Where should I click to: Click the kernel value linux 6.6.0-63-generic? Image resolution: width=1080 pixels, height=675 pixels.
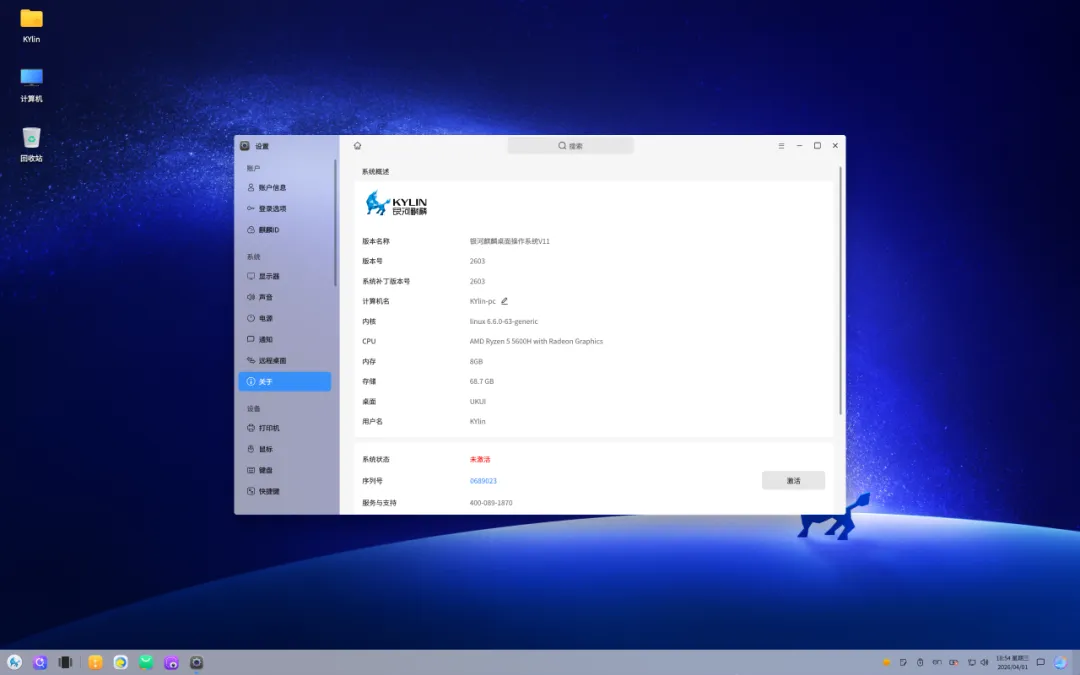coord(503,322)
